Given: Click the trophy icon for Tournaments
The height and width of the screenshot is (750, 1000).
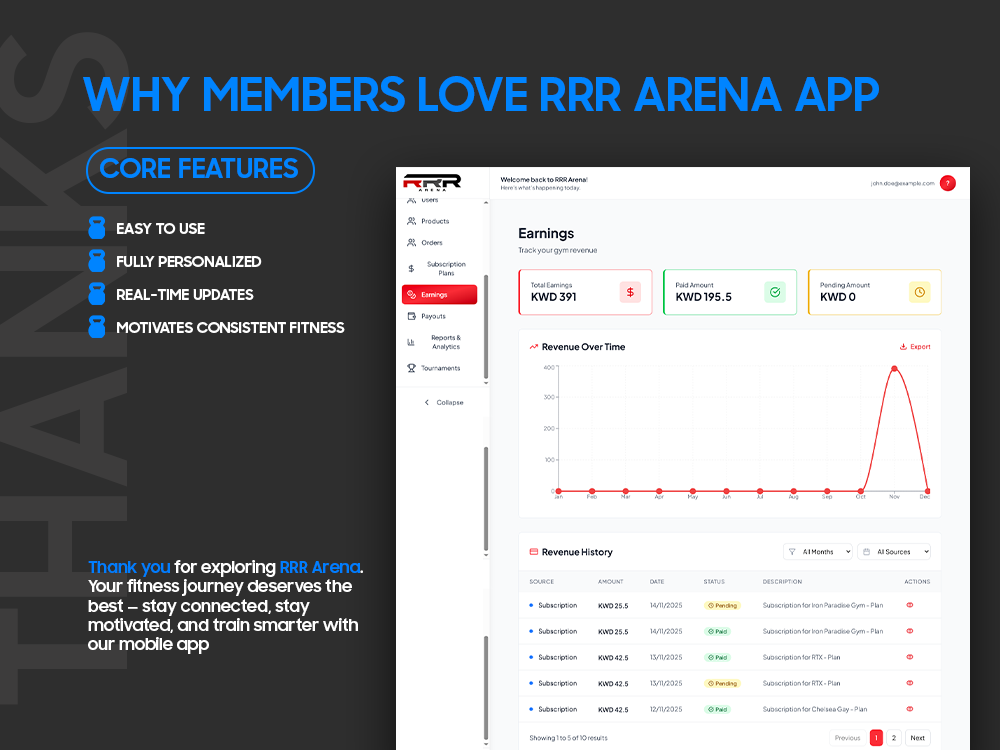Looking at the screenshot, I should (x=411, y=369).
